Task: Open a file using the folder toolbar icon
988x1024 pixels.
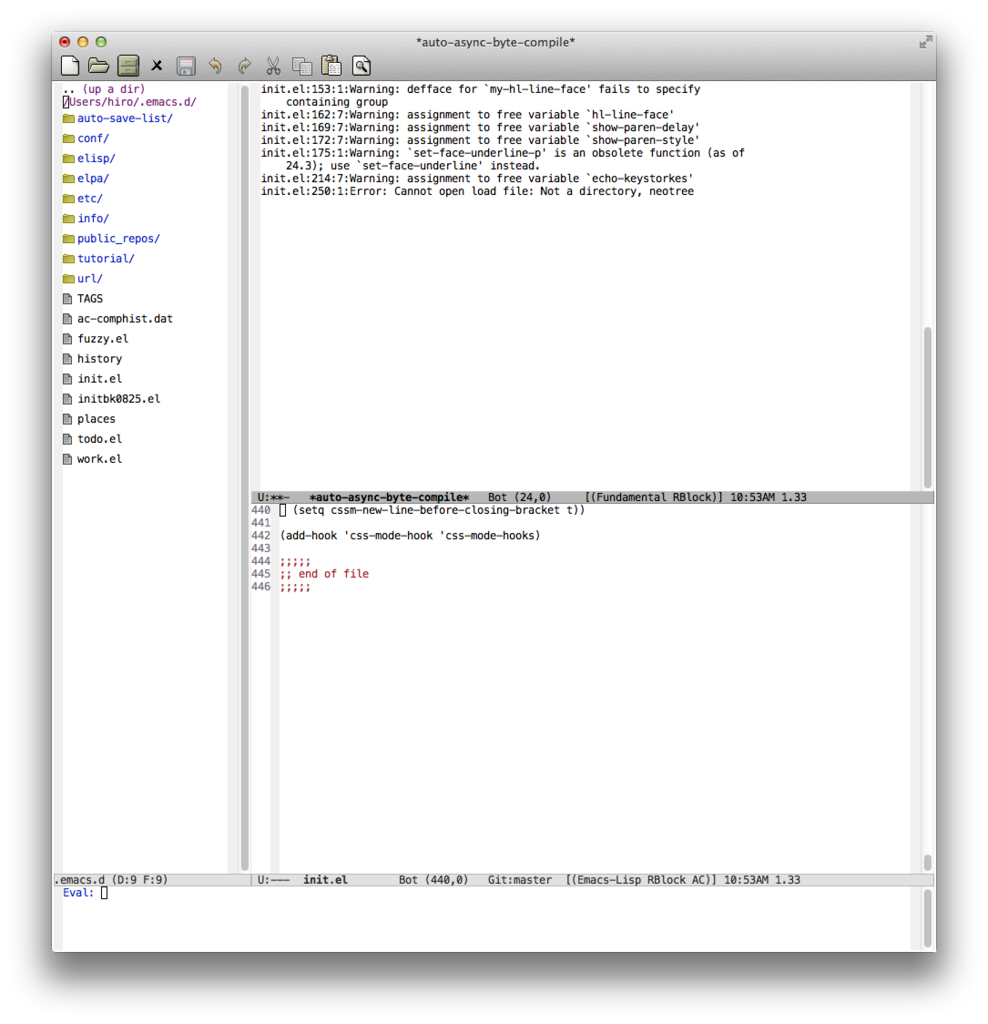Action: 98,65
